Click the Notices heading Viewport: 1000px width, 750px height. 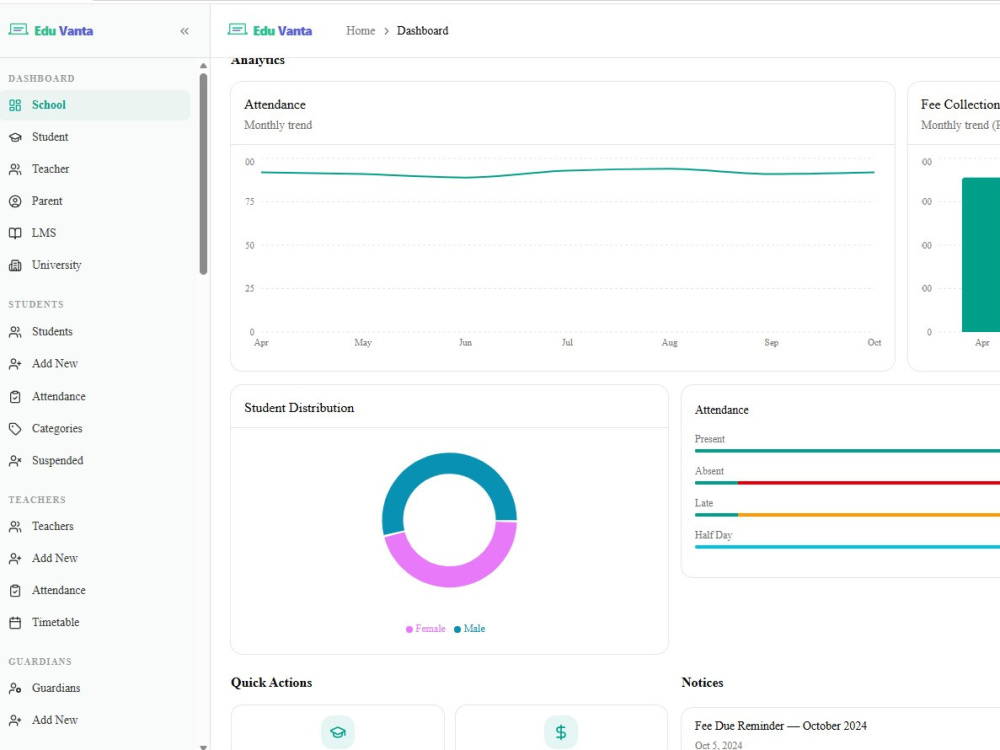pyautogui.click(x=702, y=683)
